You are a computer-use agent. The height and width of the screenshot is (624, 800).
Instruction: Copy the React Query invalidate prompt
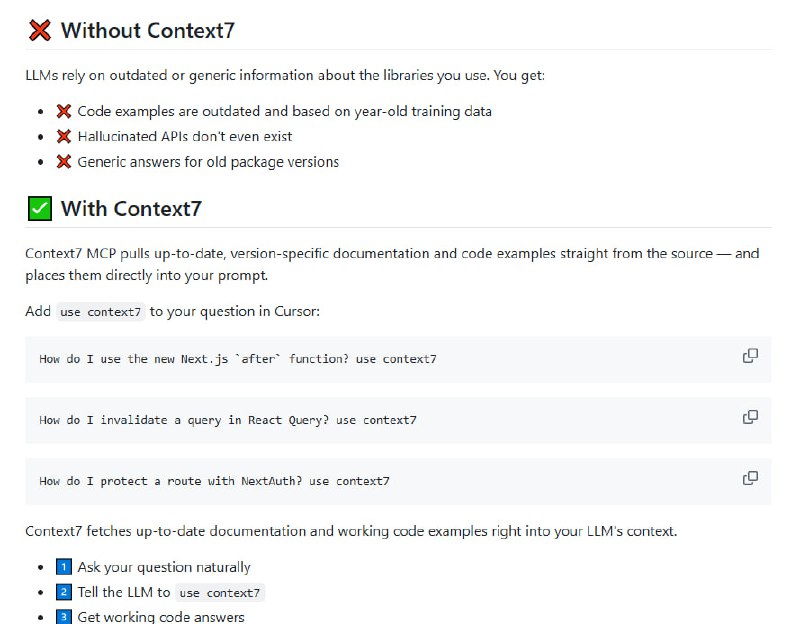[x=750, y=417]
